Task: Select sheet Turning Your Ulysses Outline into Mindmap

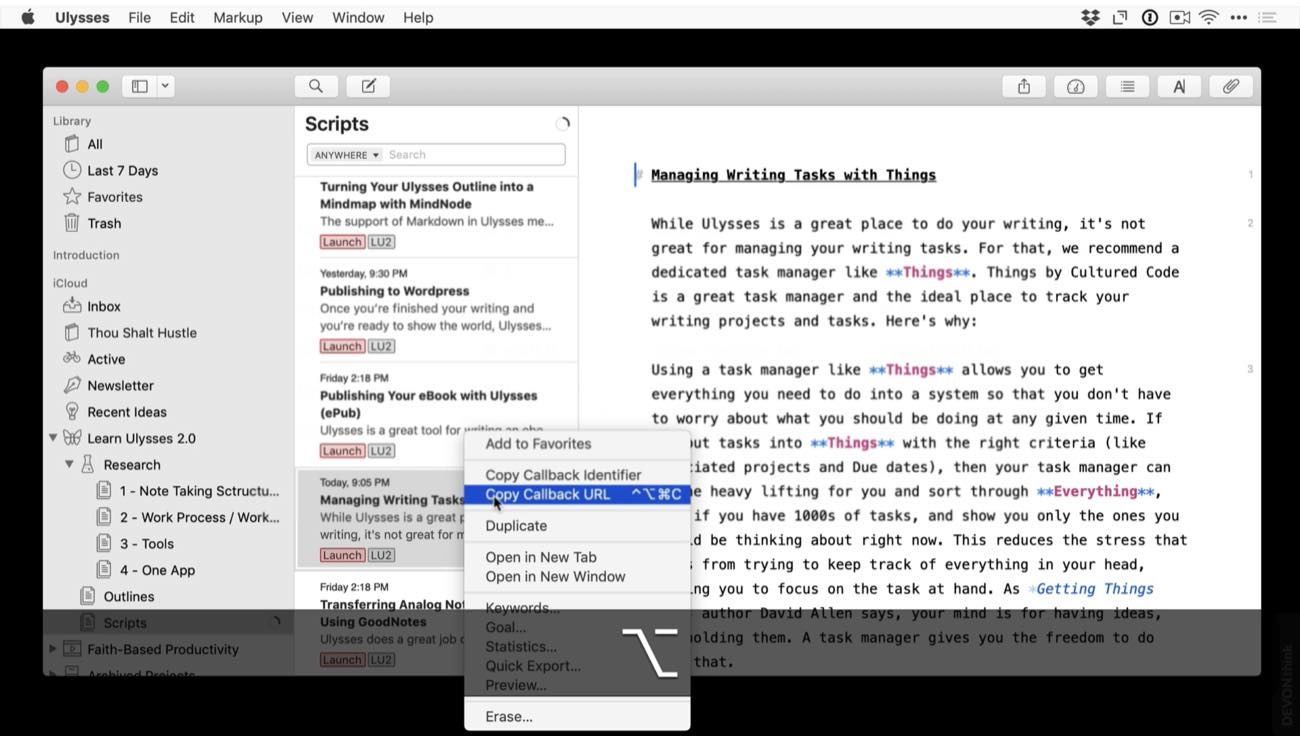Action: pos(436,215)
